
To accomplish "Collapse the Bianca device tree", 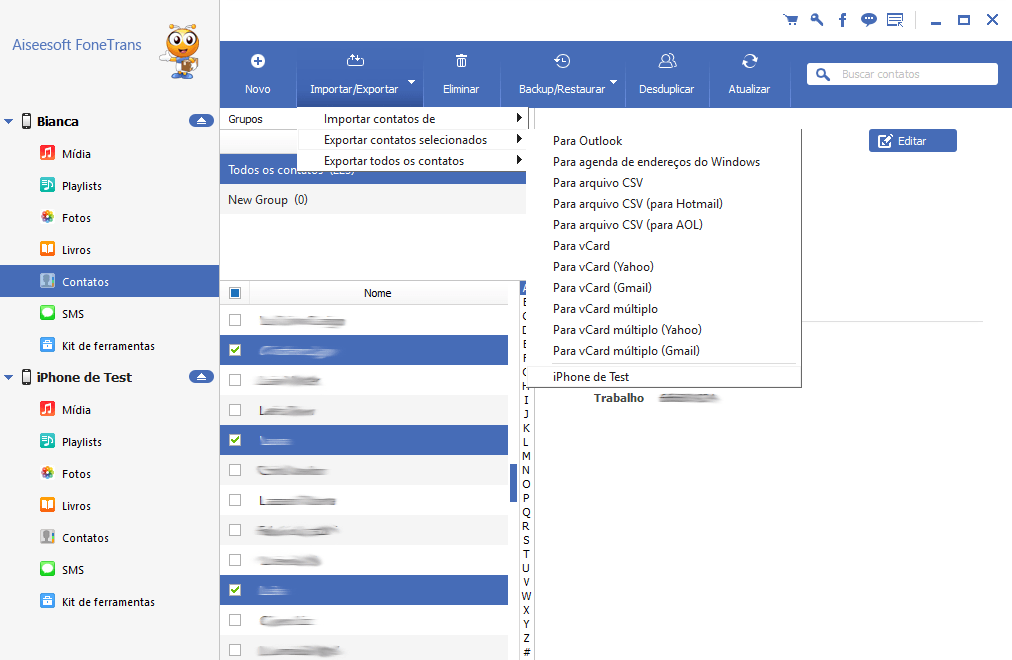I will [x=9, y=122].
